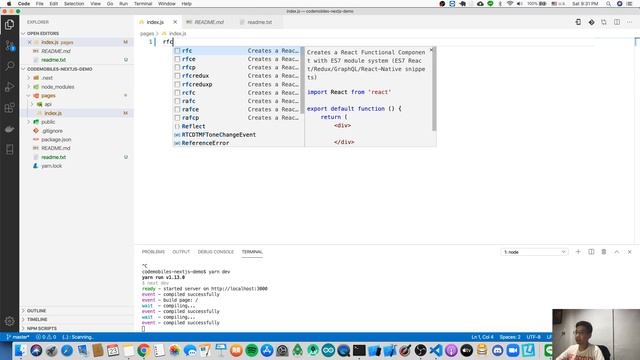This screenshot has height=360, width=640.
Task: Open Chrome from the dock
Action: (x=143, y=351)
